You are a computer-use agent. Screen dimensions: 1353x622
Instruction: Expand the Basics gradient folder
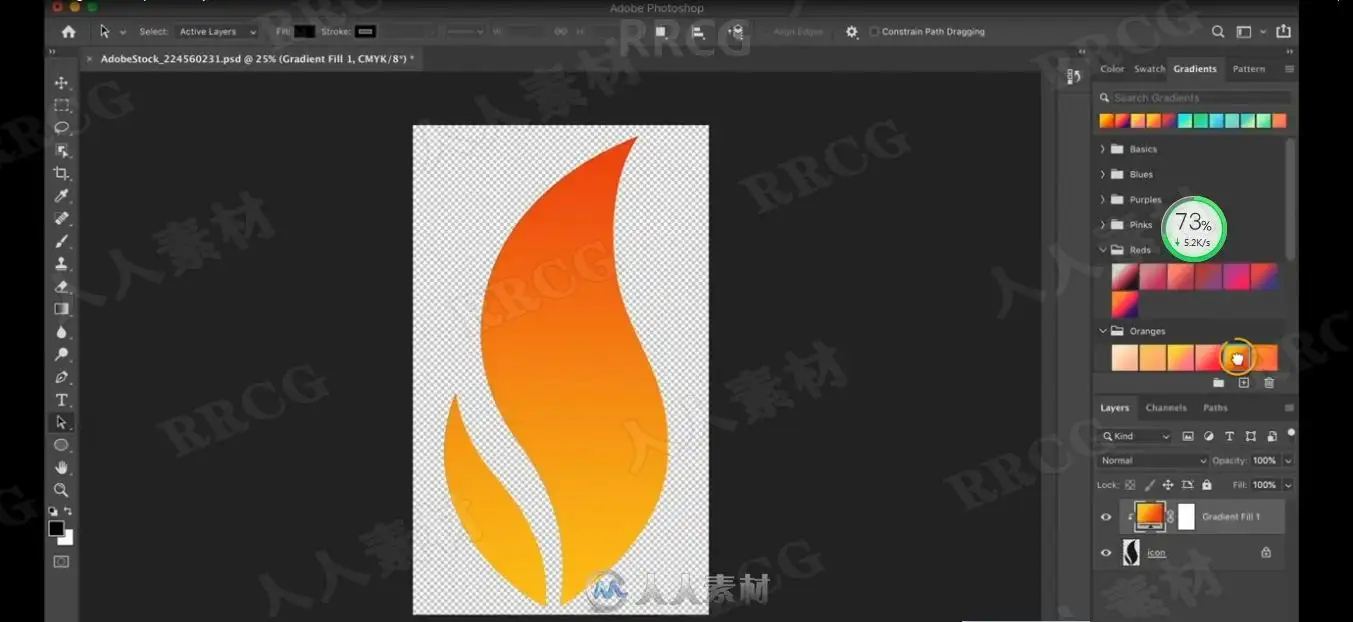[x=1103, y=149]
